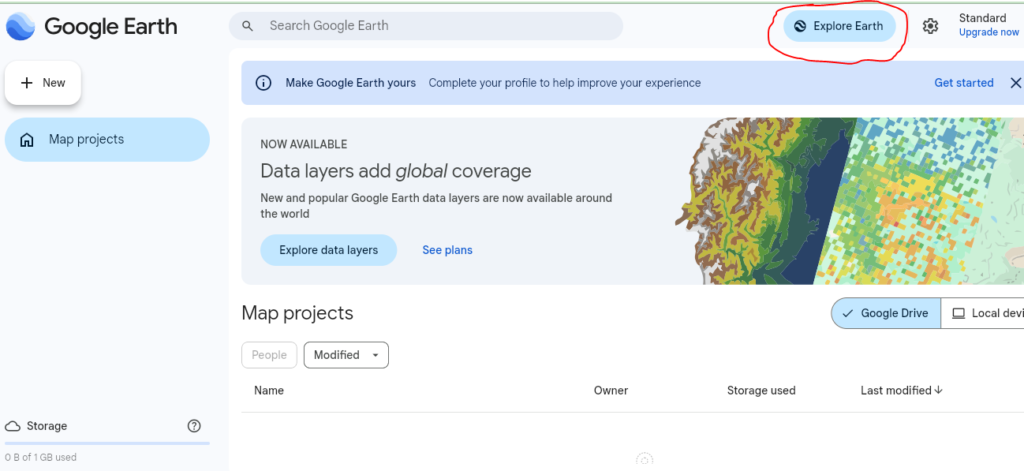Screen dimensions: 1024x471
Task: Click the Map projects heading
Action: tap(297, 313)
